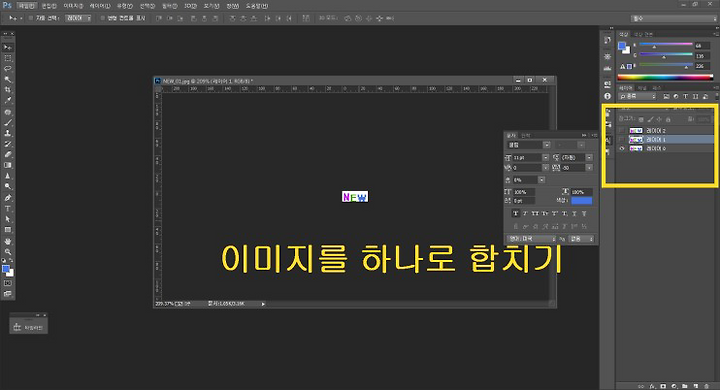Viewport: 720px width, 390px height.
Task: Show layer 레이어 1 via its visibility box
Action: (622, 139)
